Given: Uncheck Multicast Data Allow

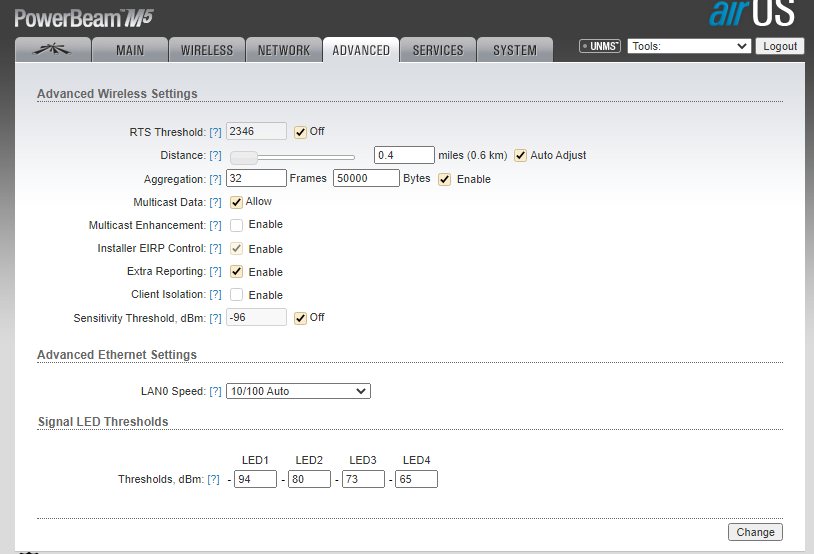Looking at the screenshot, I should tap(236, 202).
